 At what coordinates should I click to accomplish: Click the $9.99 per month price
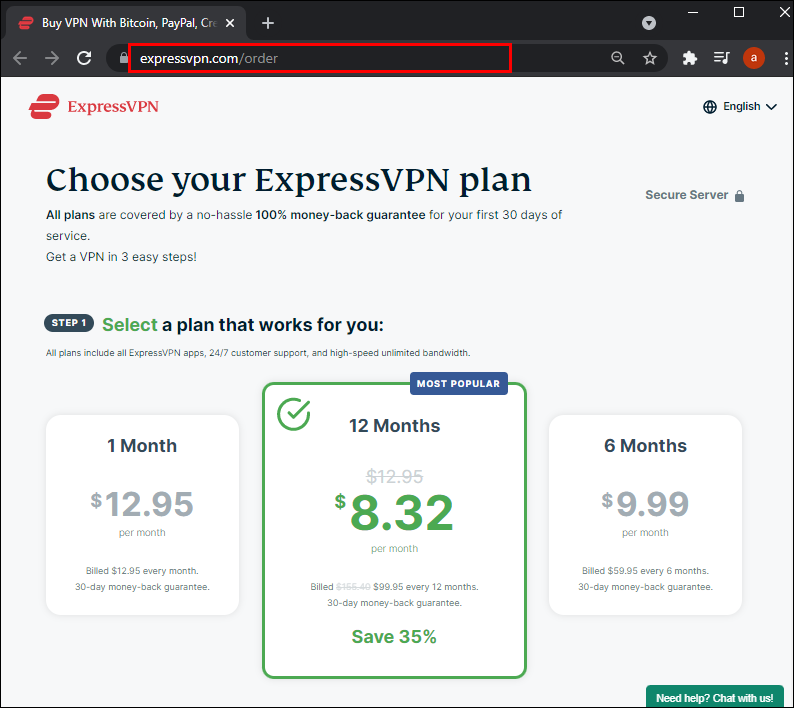[x=645, y=504]
